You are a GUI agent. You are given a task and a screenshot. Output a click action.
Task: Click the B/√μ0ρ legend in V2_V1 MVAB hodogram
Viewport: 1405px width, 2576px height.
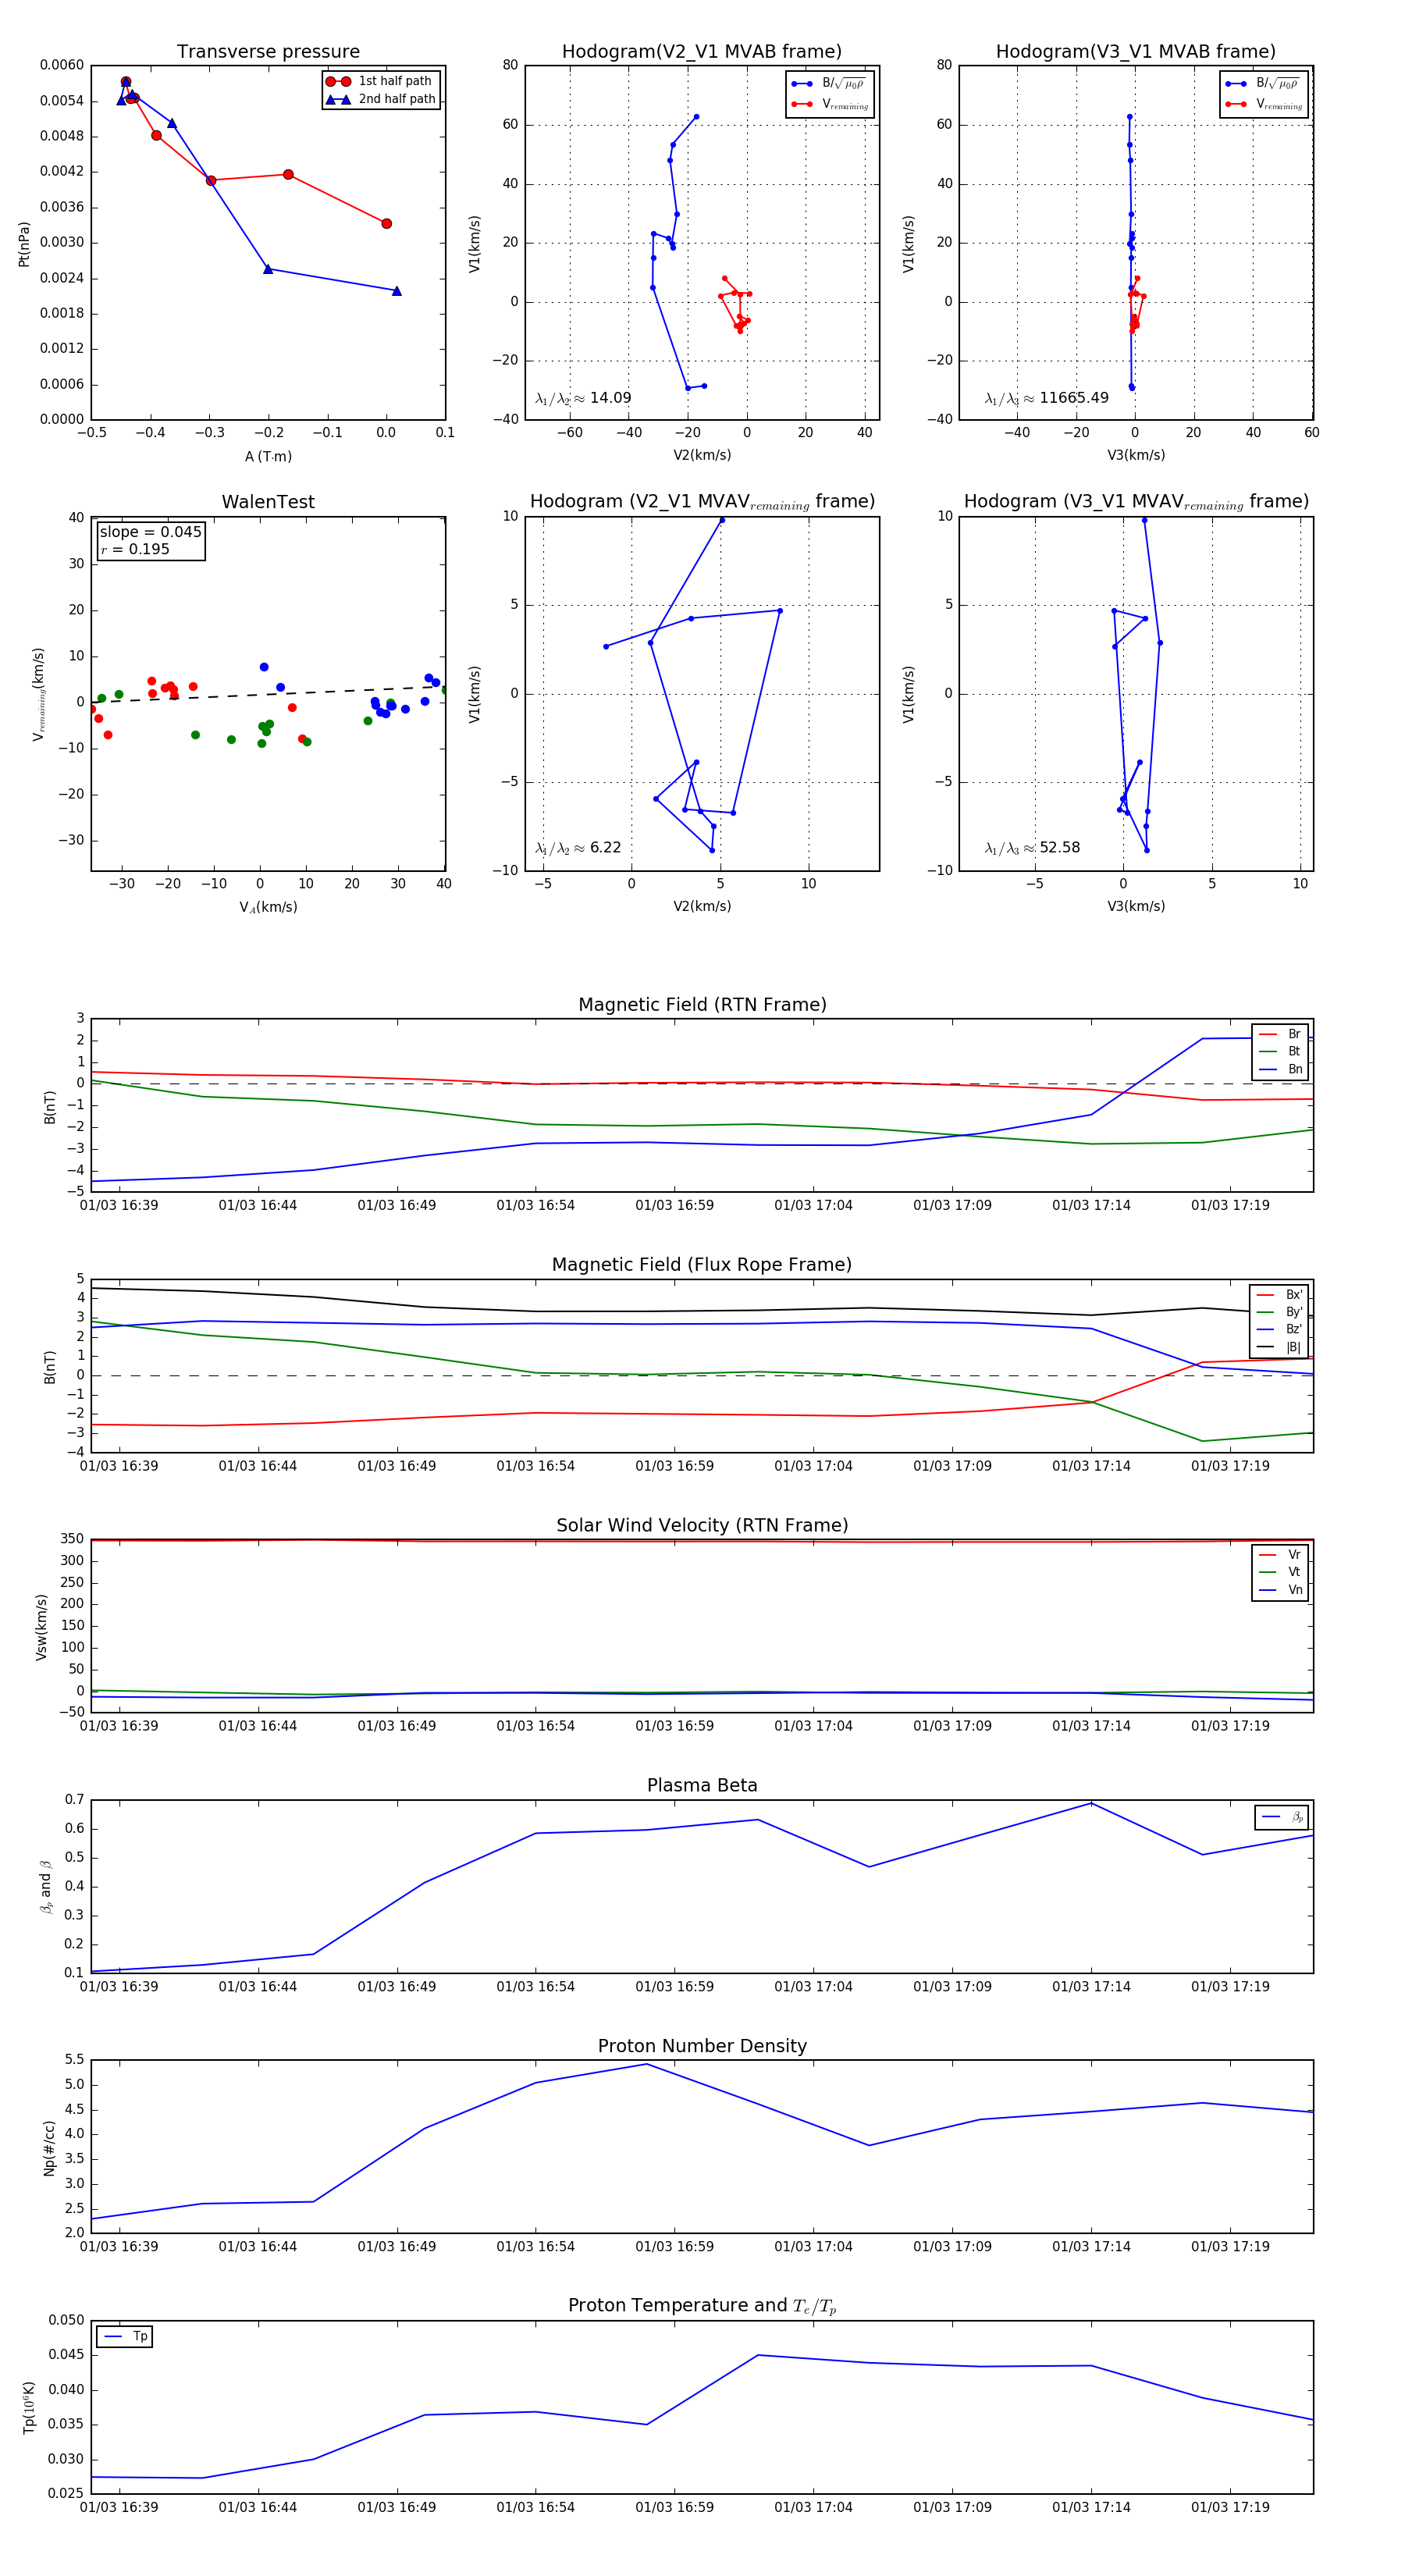[829, 84]
